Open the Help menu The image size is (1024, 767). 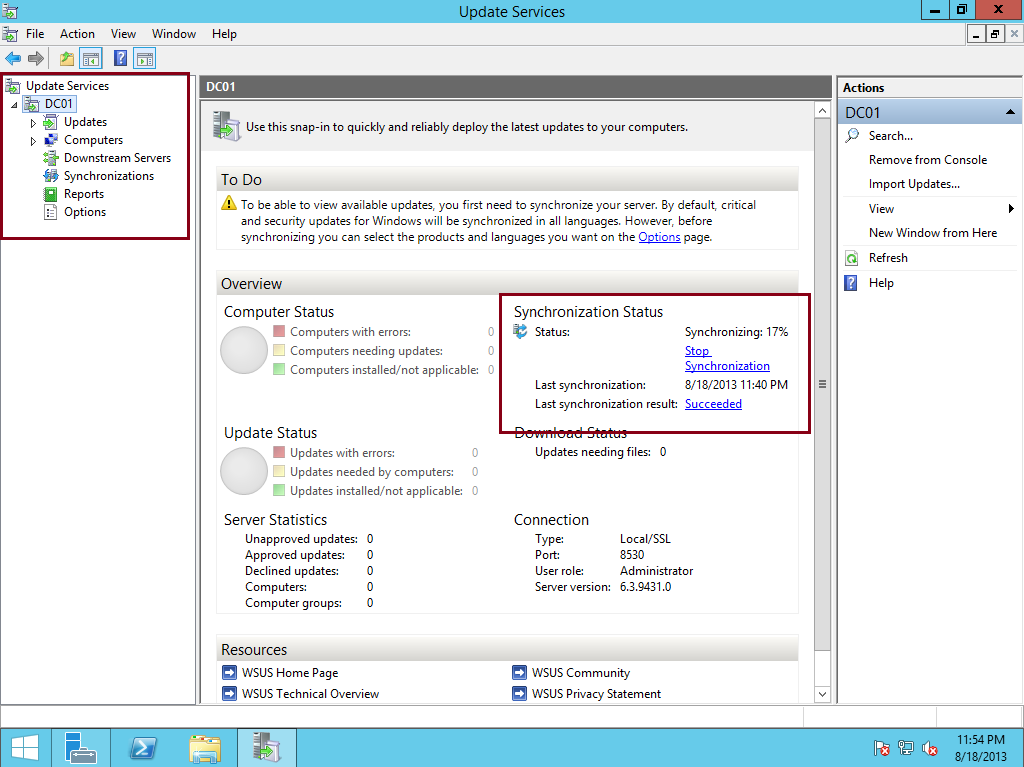click(224, 34)
